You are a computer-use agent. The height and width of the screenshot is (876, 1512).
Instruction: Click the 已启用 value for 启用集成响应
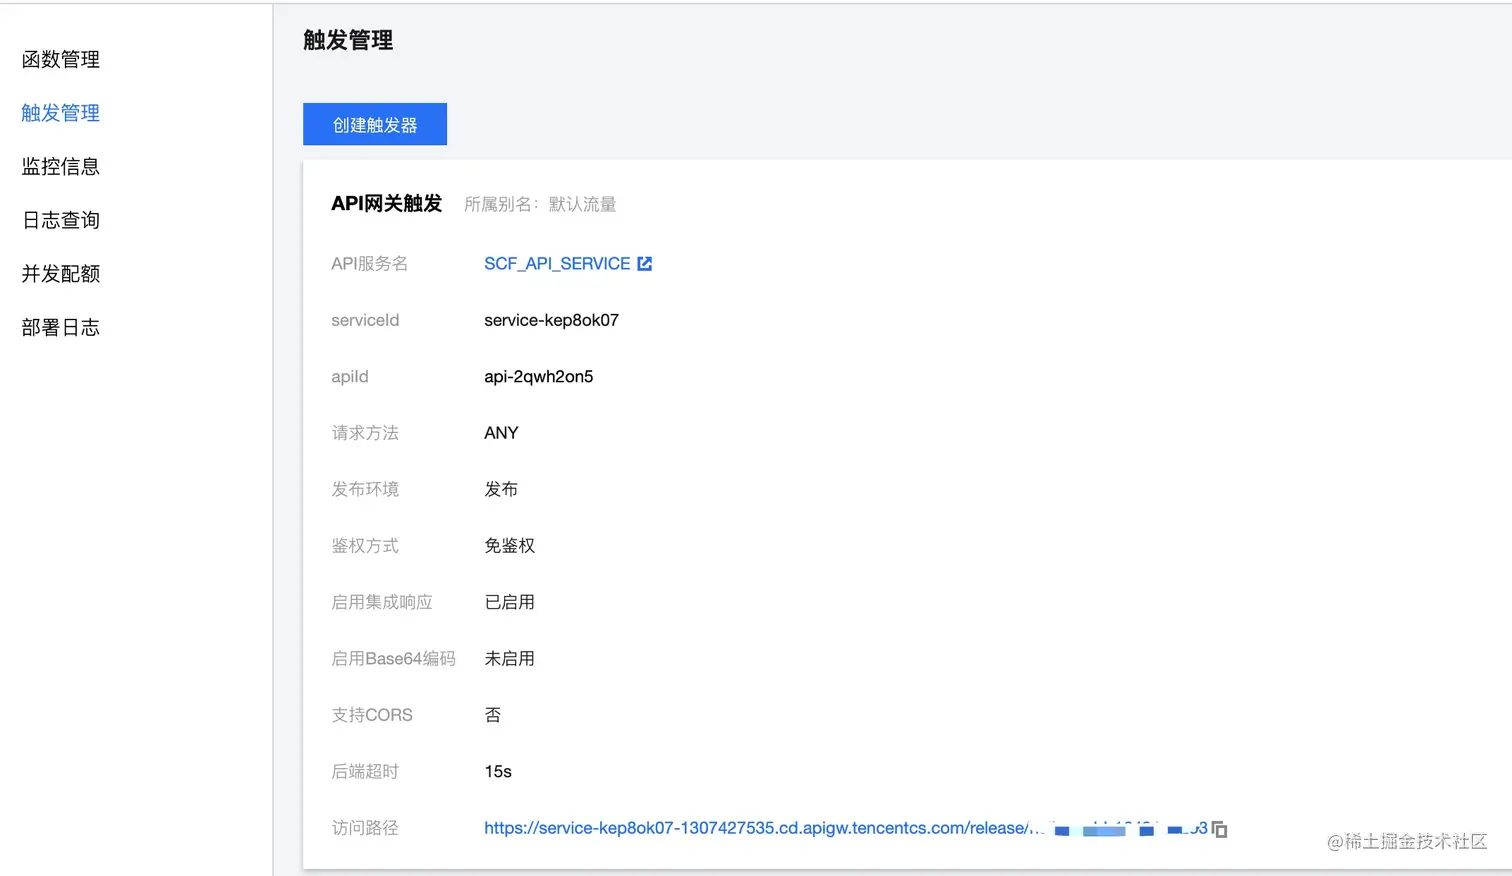click(x=510, y=602)
